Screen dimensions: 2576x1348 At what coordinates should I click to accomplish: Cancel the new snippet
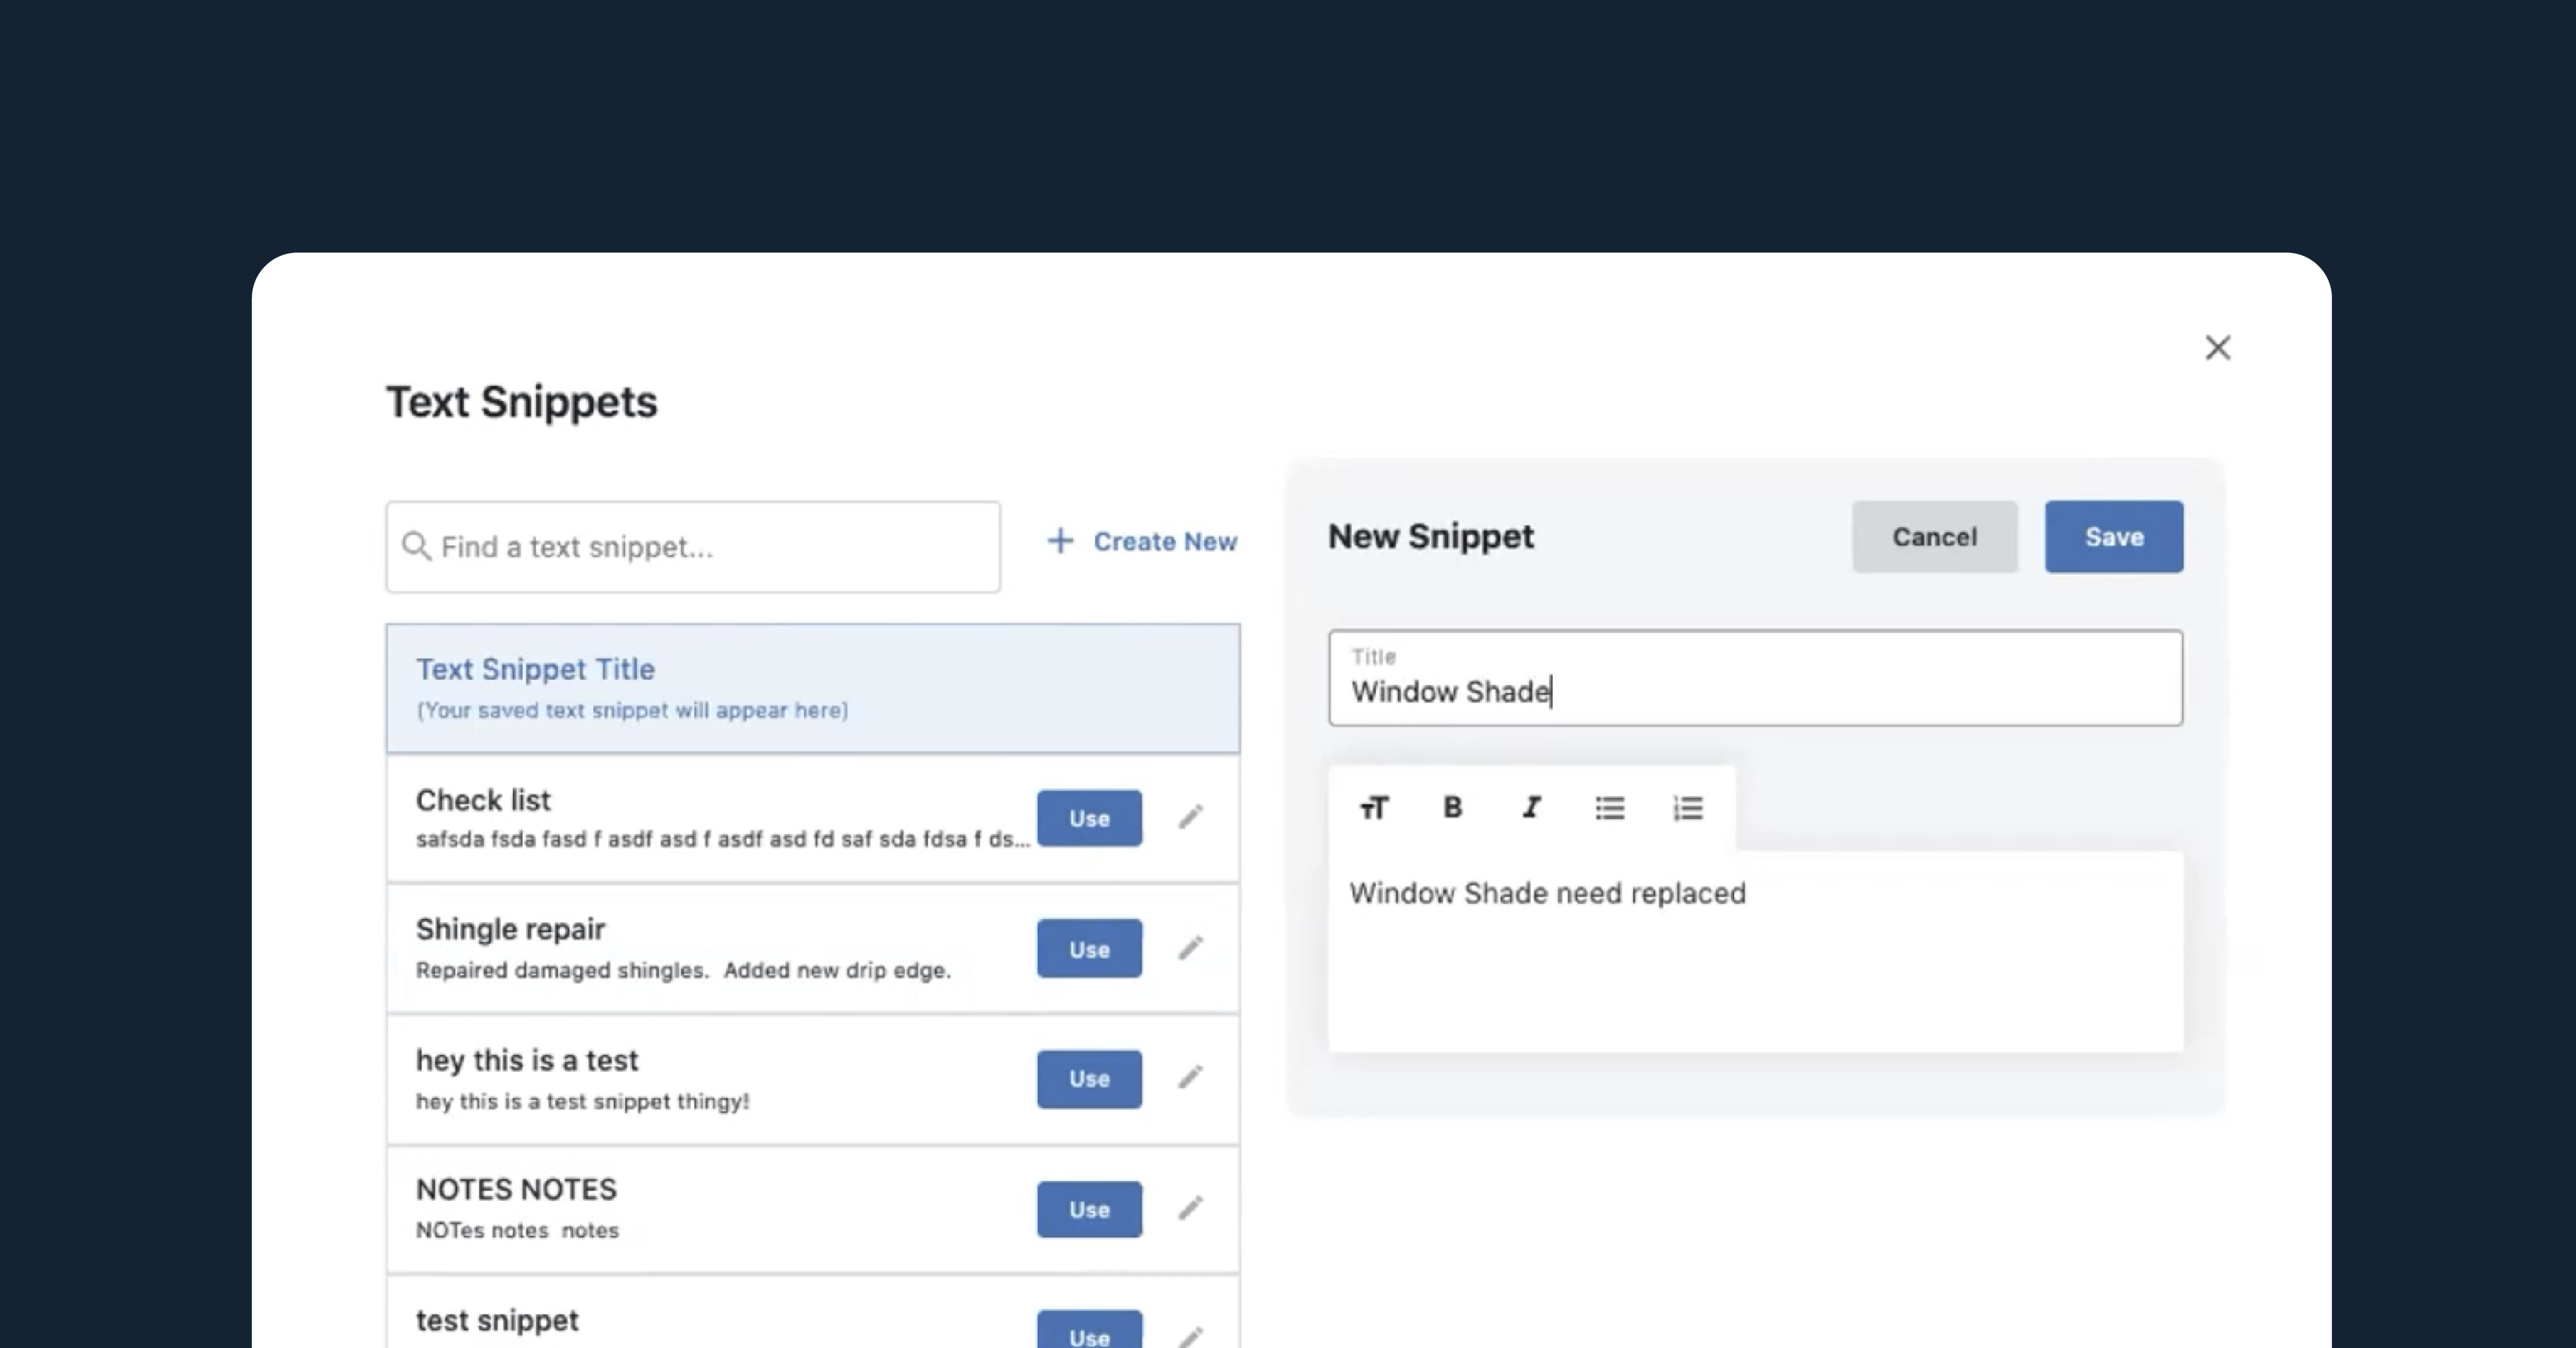tap(1934, 537)
